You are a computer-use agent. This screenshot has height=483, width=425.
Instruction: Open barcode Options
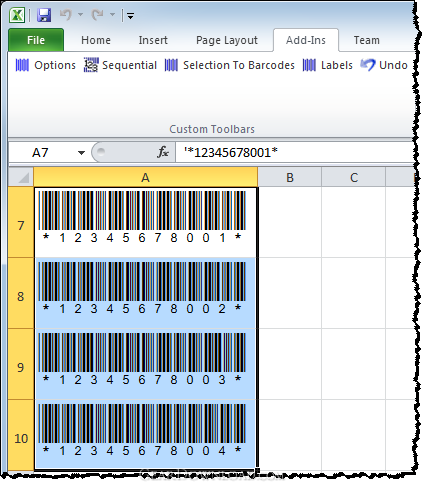[x=46, y=65]
